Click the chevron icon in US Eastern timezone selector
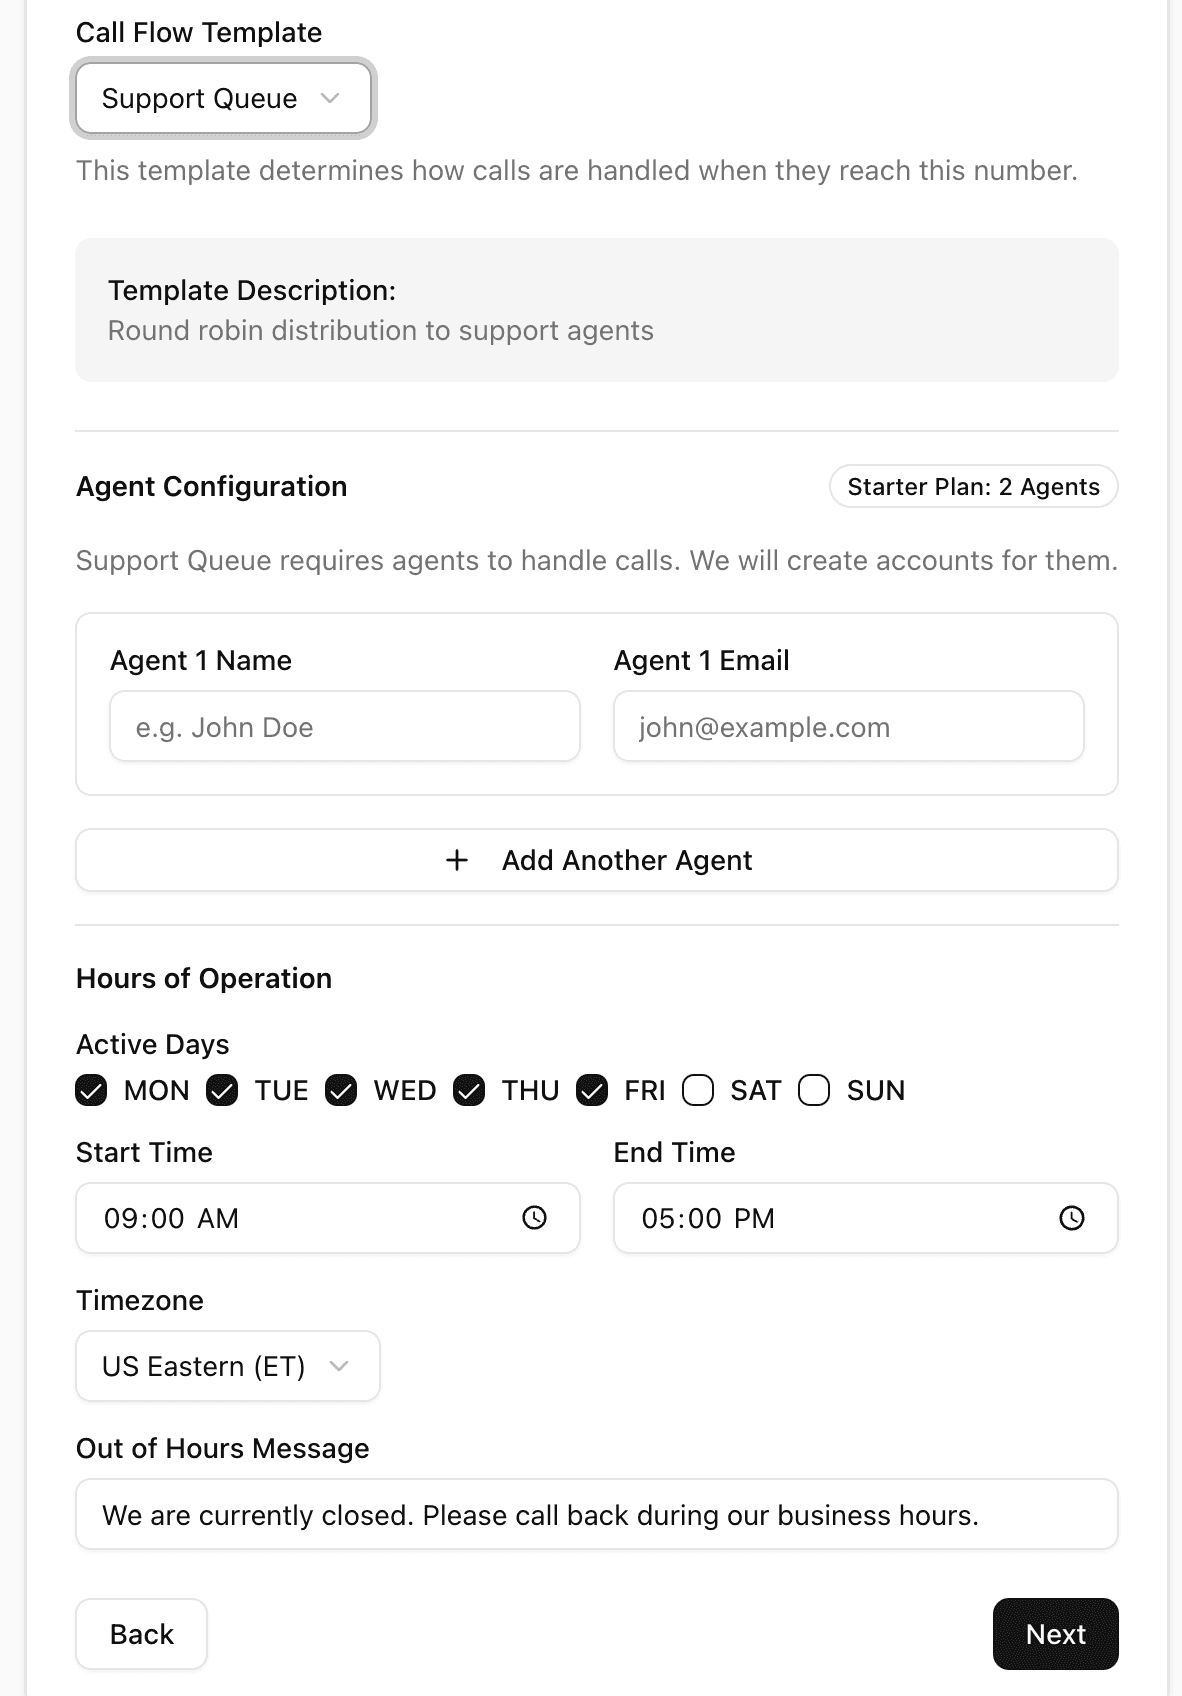The image size is (1182, 1696). tap(339, 1366)
